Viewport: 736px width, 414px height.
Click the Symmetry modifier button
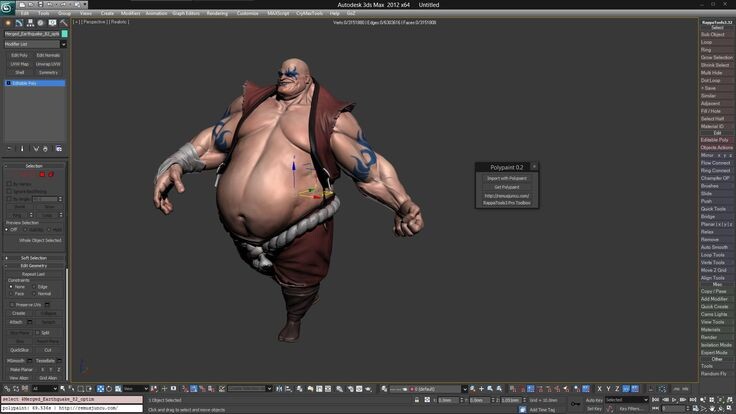click(x=48, y=72)
